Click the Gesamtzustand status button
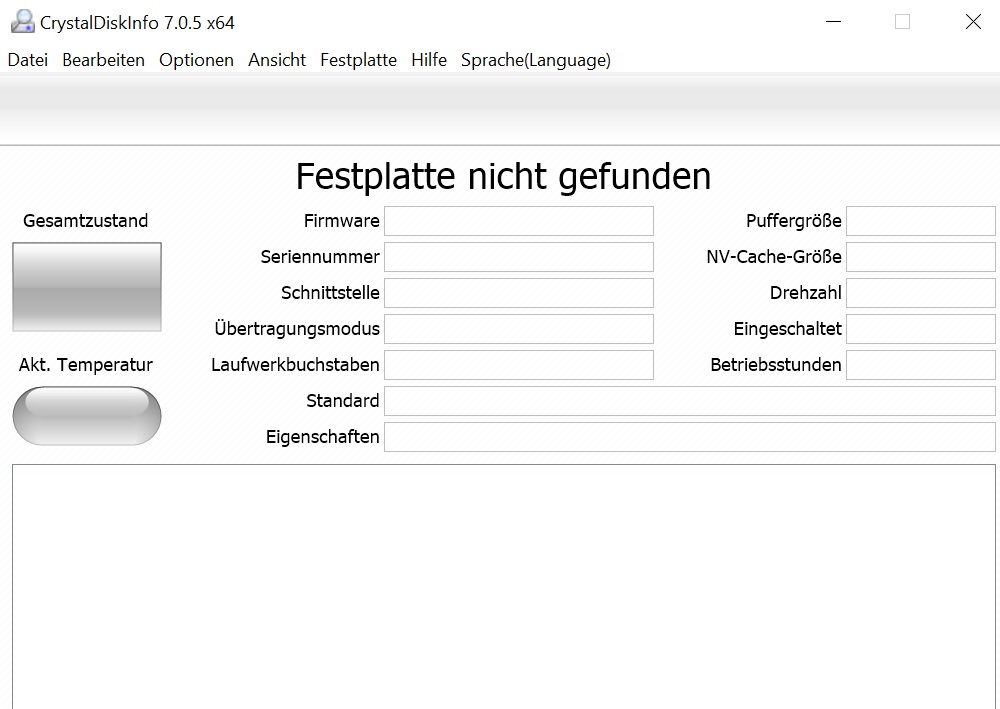 87,287
